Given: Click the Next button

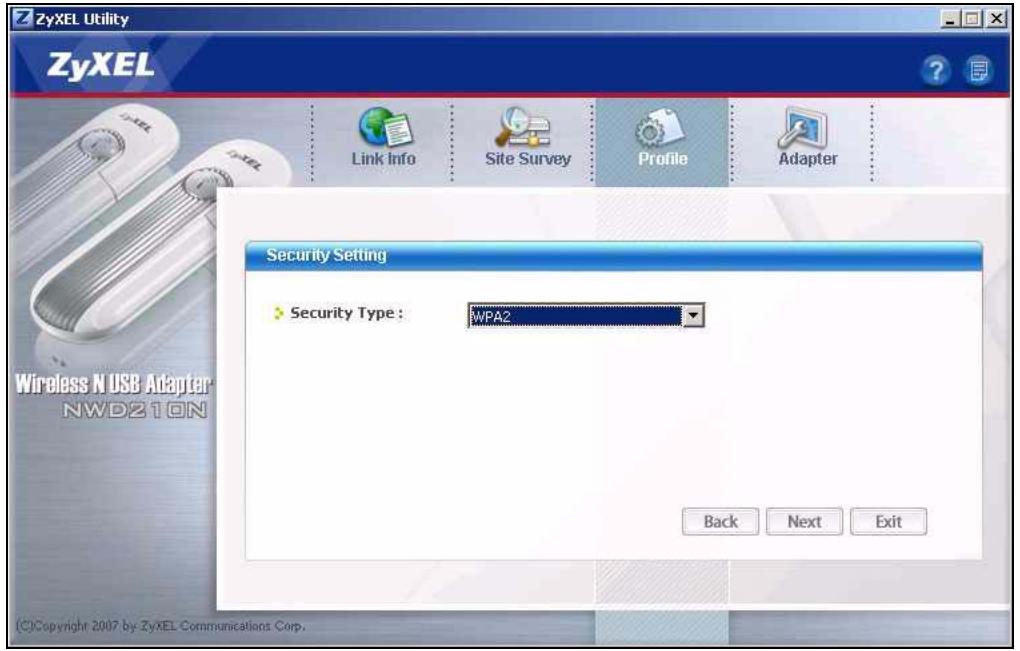Looking at the screenshot, I should coord(804,522).
